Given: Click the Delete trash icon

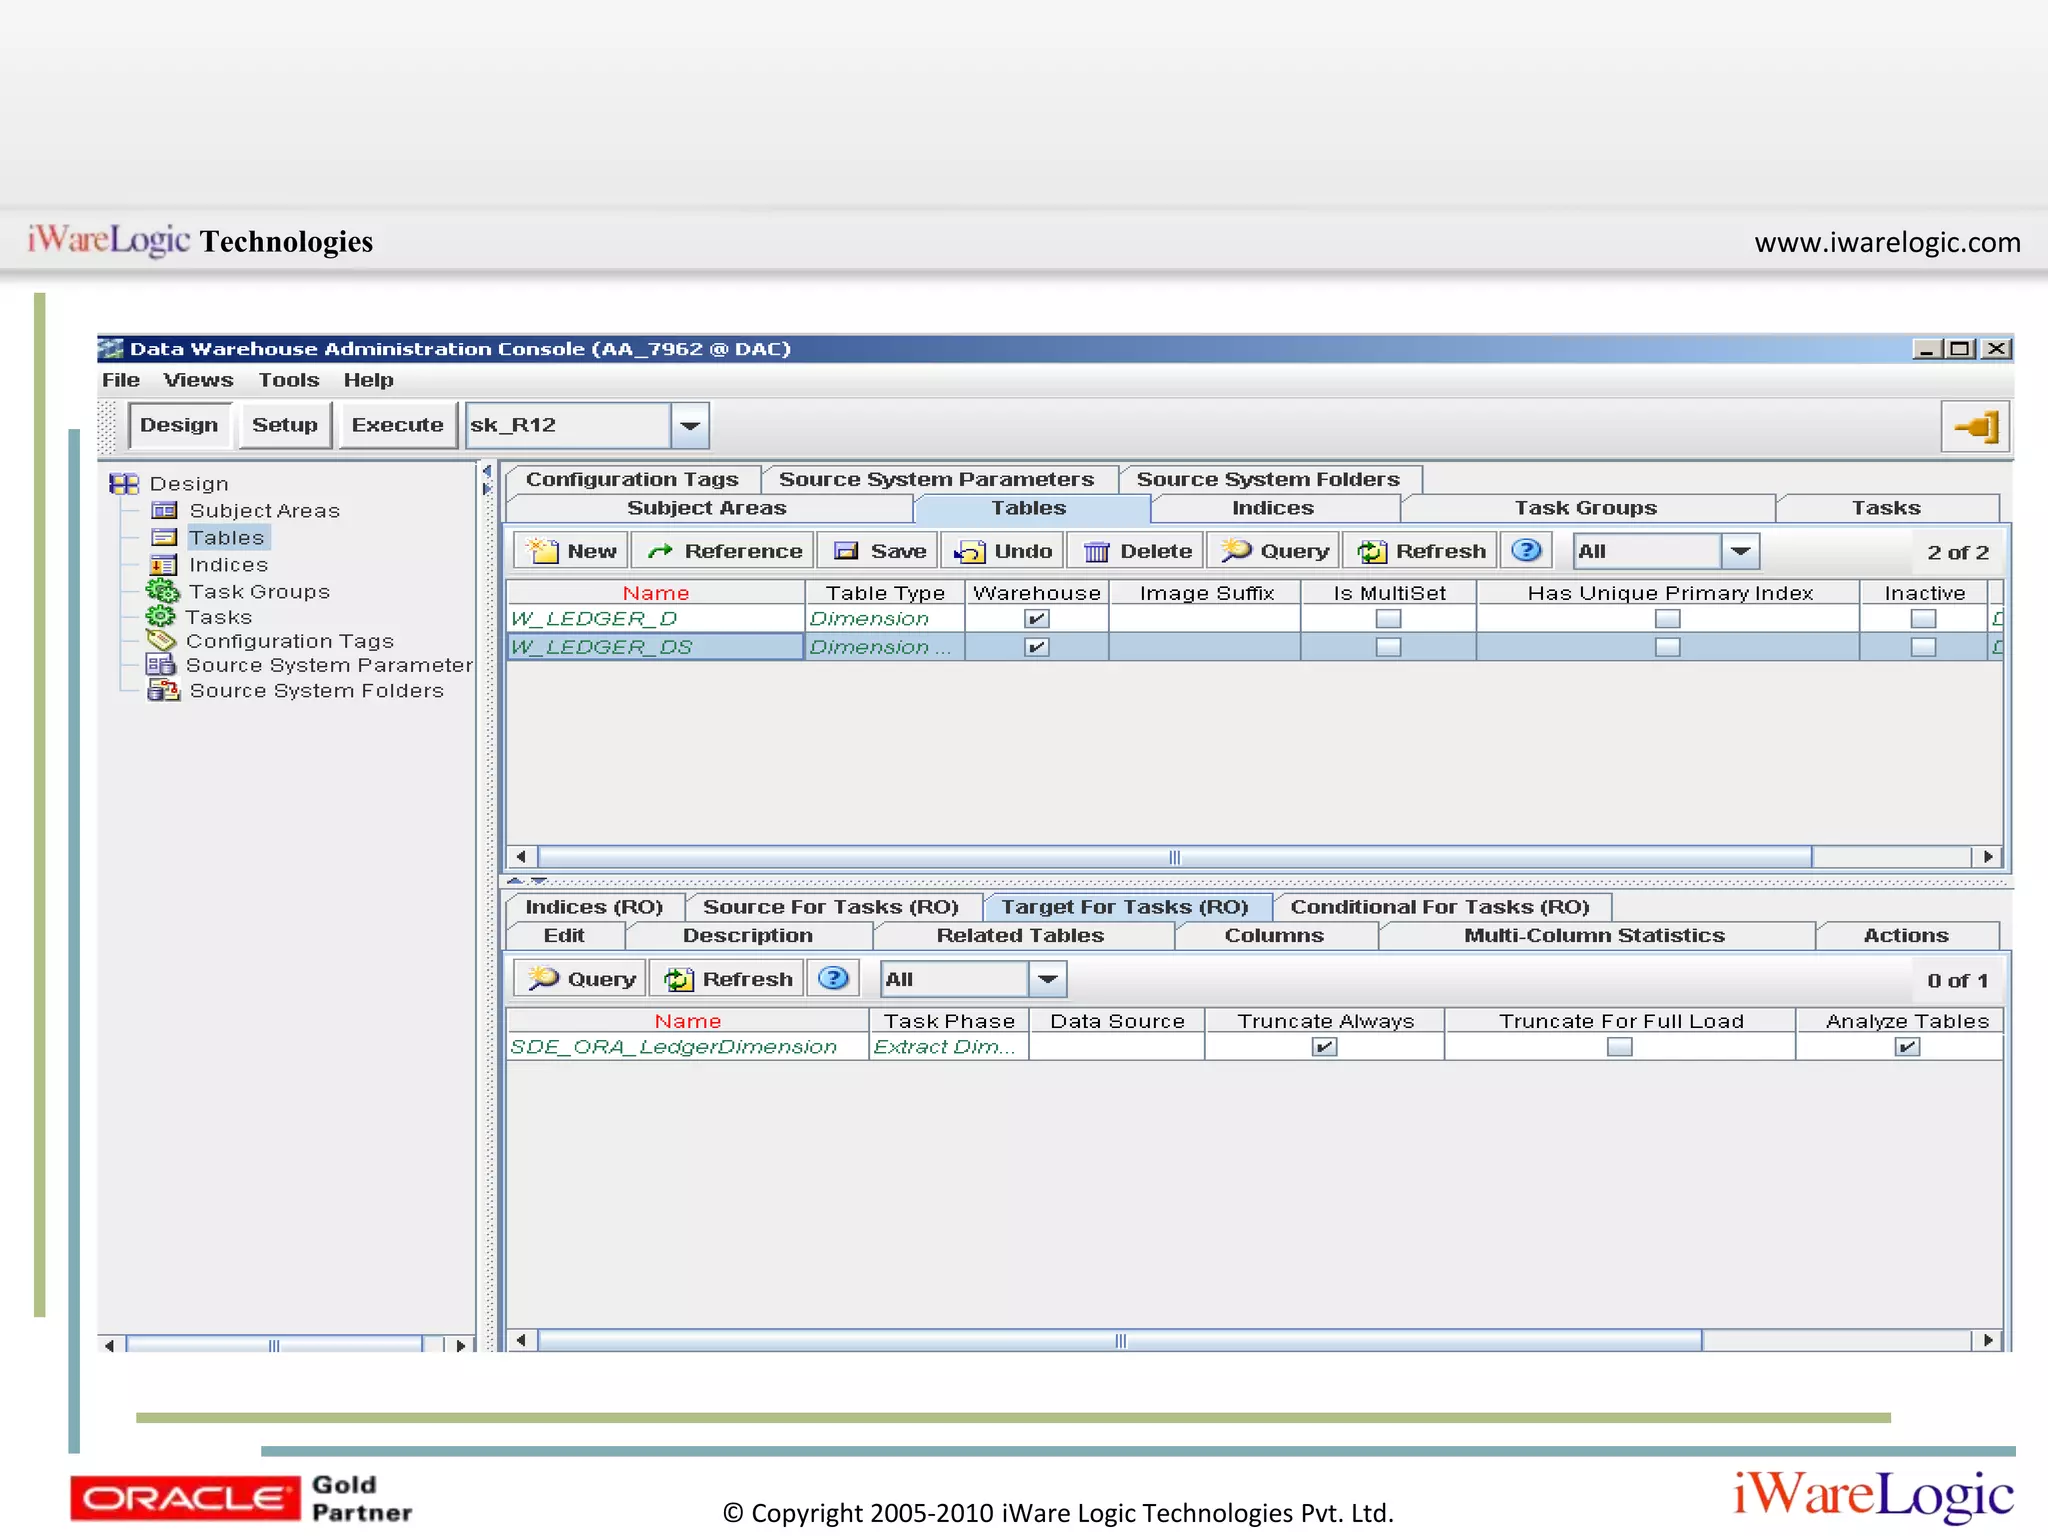Looking at the screenshot, I should [x=1097, y=551].
